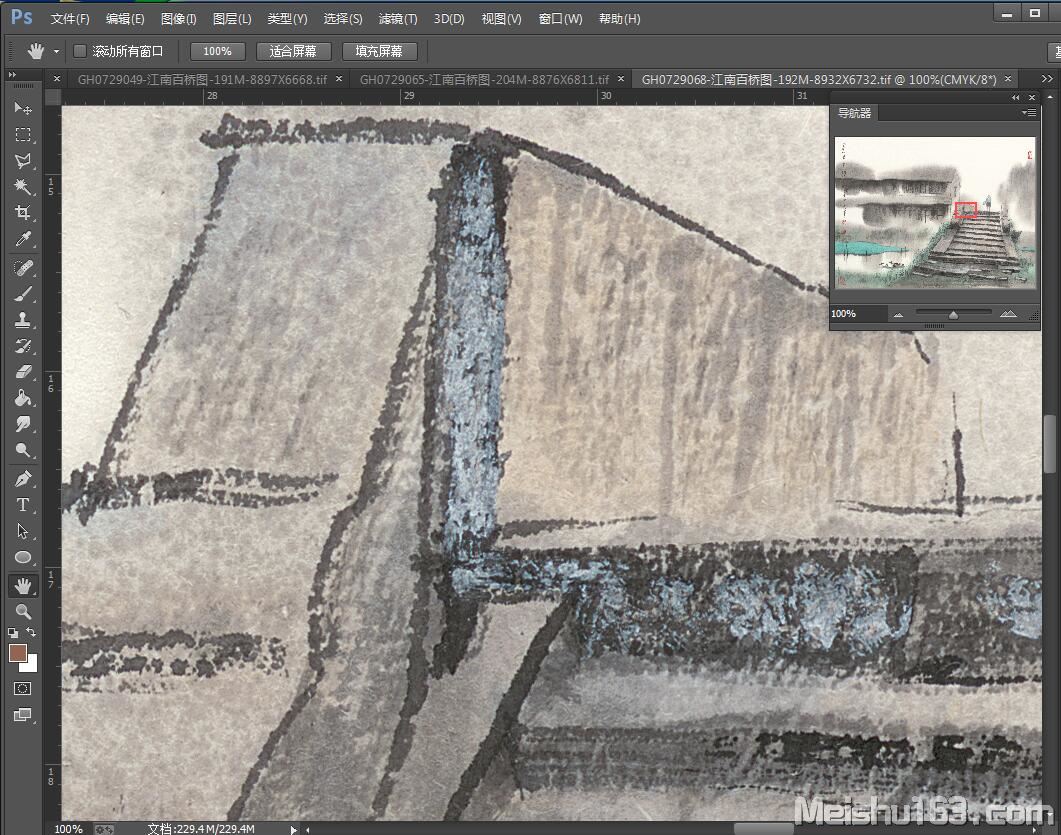Open the 帮助(H) menu
1061x835 pixels.
coord(620,19)
